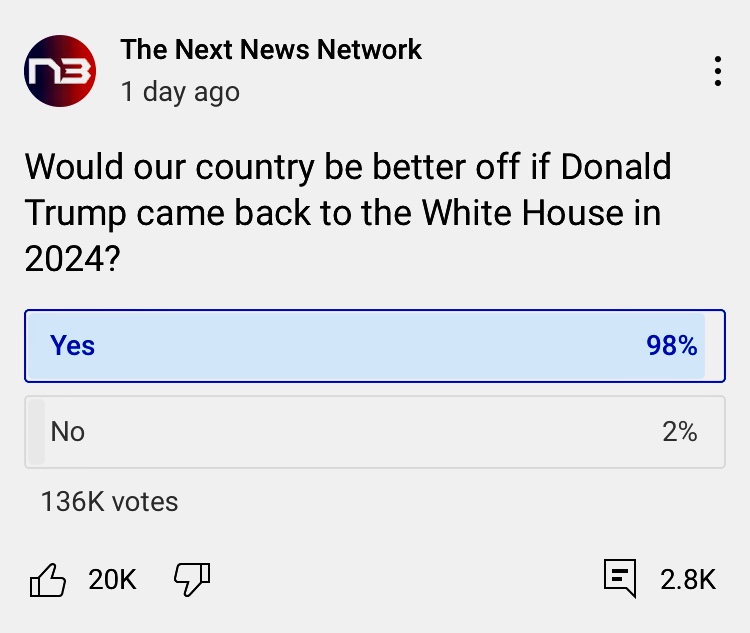This screenshot has height=633, width=750.
Task: Click the 98% result on Yes
Action: (x=671, y=346)
